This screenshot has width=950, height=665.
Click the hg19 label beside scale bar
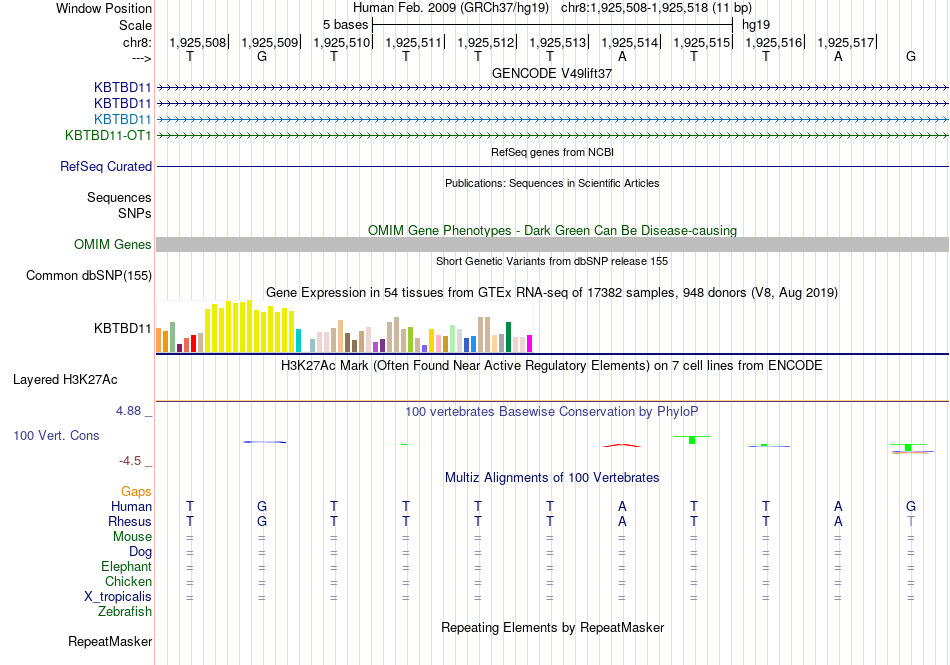(756, 25)
